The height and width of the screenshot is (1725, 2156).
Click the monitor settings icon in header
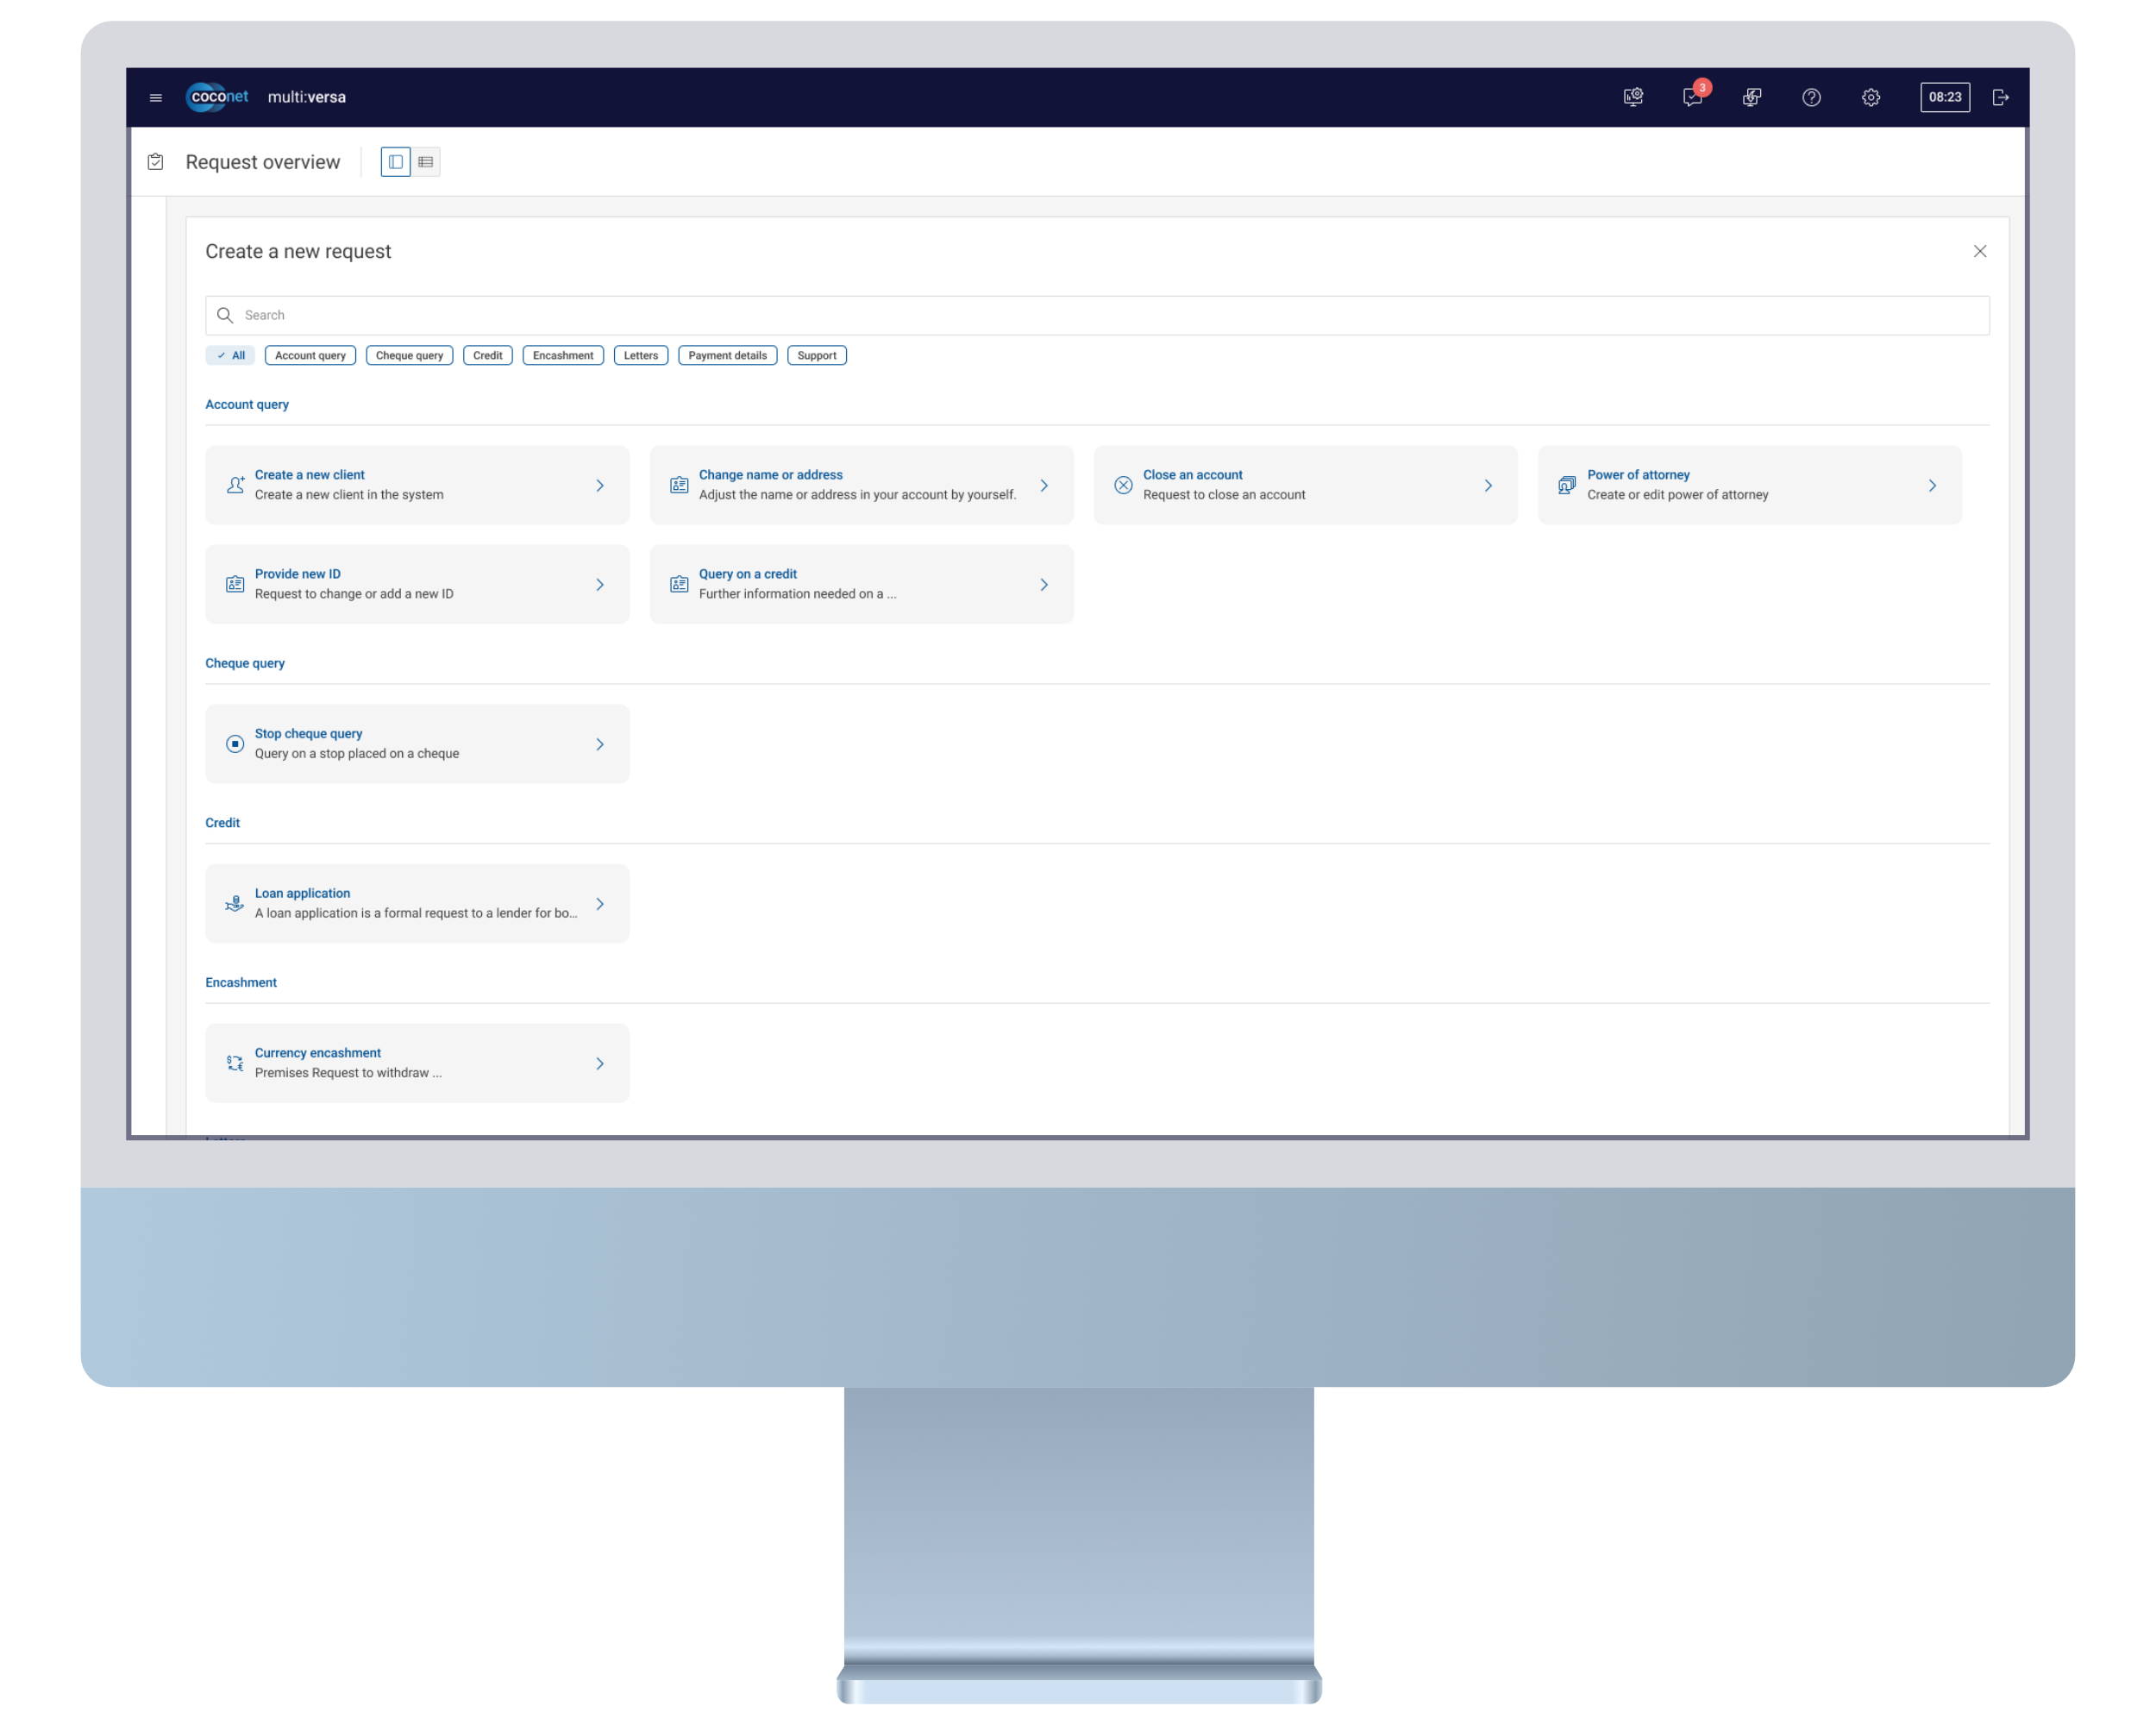coord(1633,97)
